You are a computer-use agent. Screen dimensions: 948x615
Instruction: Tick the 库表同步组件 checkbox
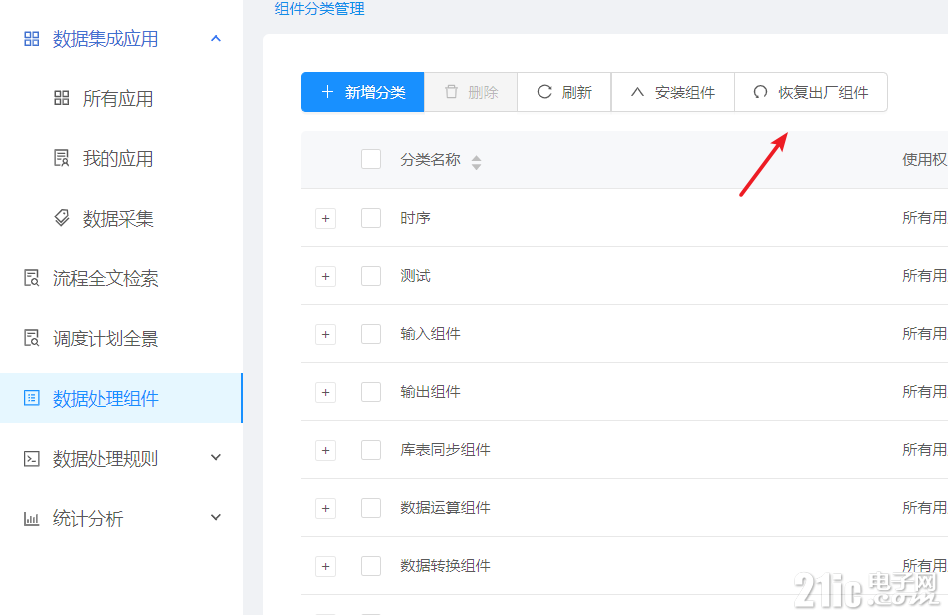pos(371,450)
